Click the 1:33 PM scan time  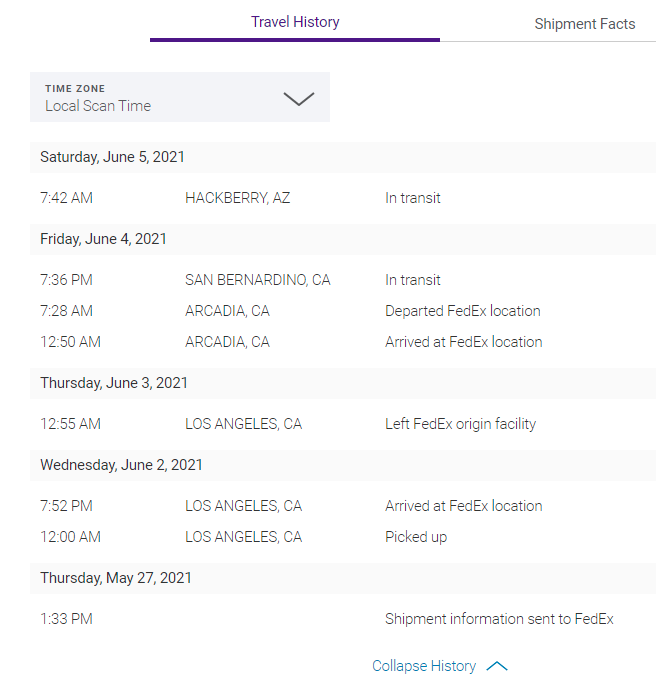(66, 619)
